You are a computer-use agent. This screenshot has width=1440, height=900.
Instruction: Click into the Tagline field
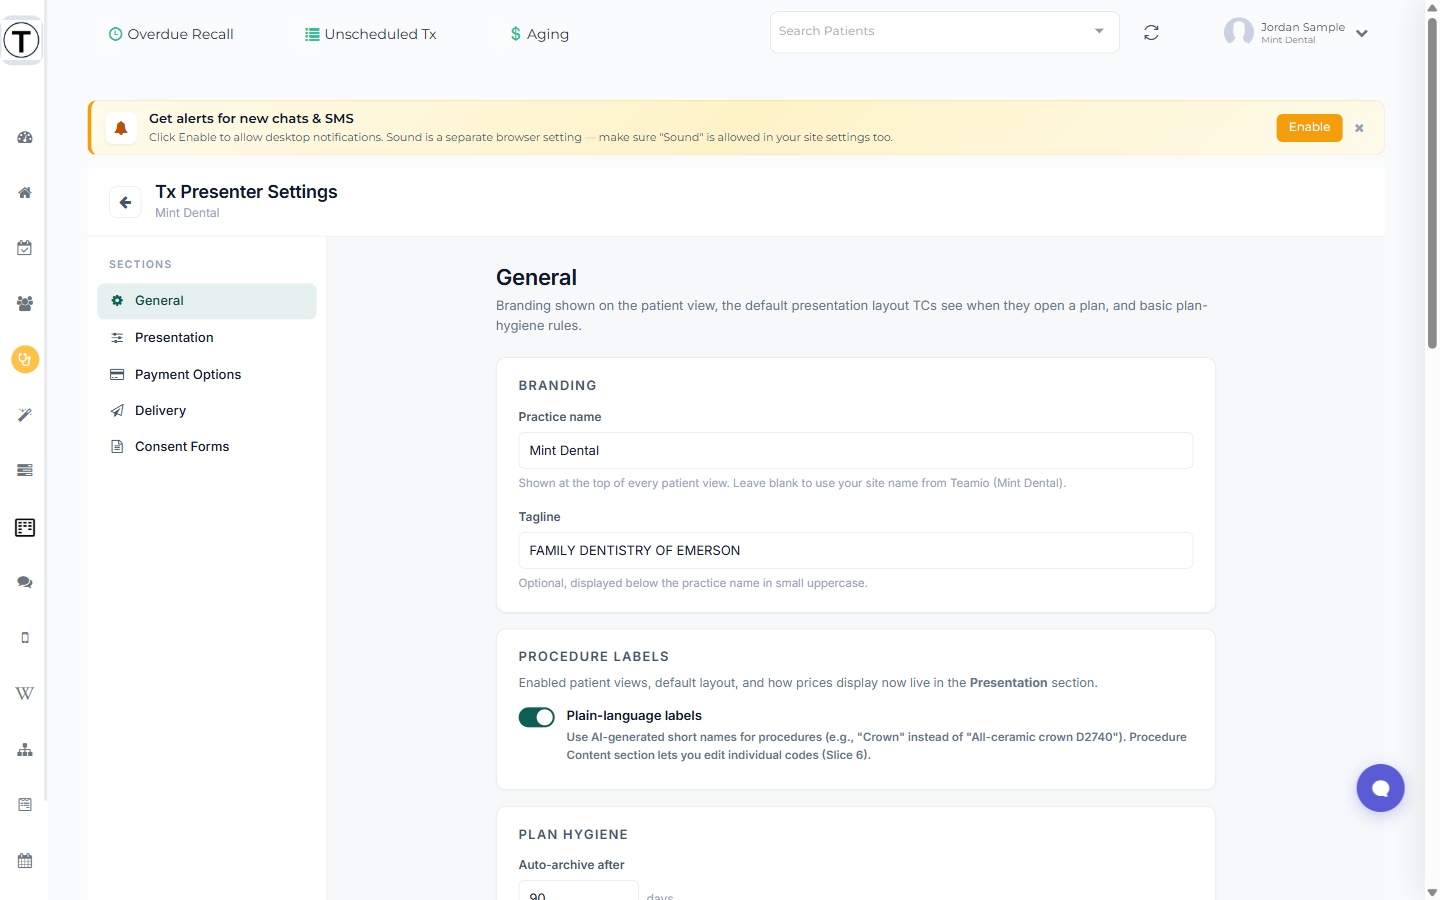pos(855,551)
